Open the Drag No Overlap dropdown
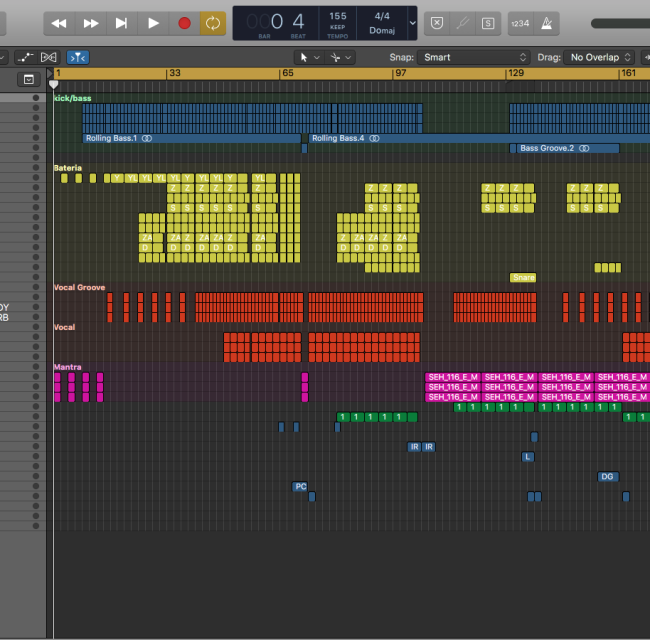The image size is (650, 640). (600, 57)
